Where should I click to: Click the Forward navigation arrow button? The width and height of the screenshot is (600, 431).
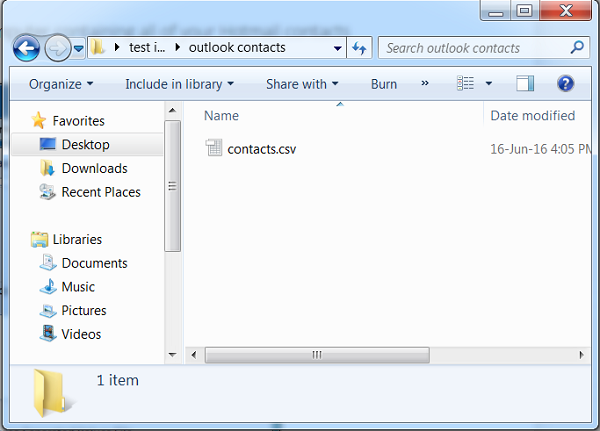57,47
